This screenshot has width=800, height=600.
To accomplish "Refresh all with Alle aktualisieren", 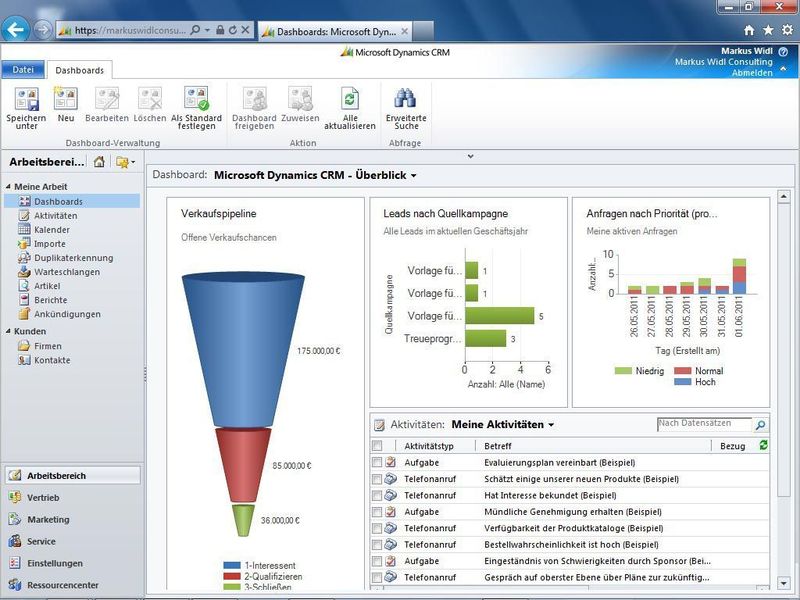I will [x=349, y=98].
